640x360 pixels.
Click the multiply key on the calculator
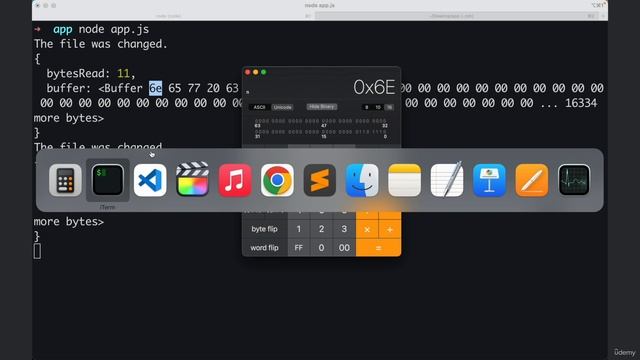click(x=367, y=229)
